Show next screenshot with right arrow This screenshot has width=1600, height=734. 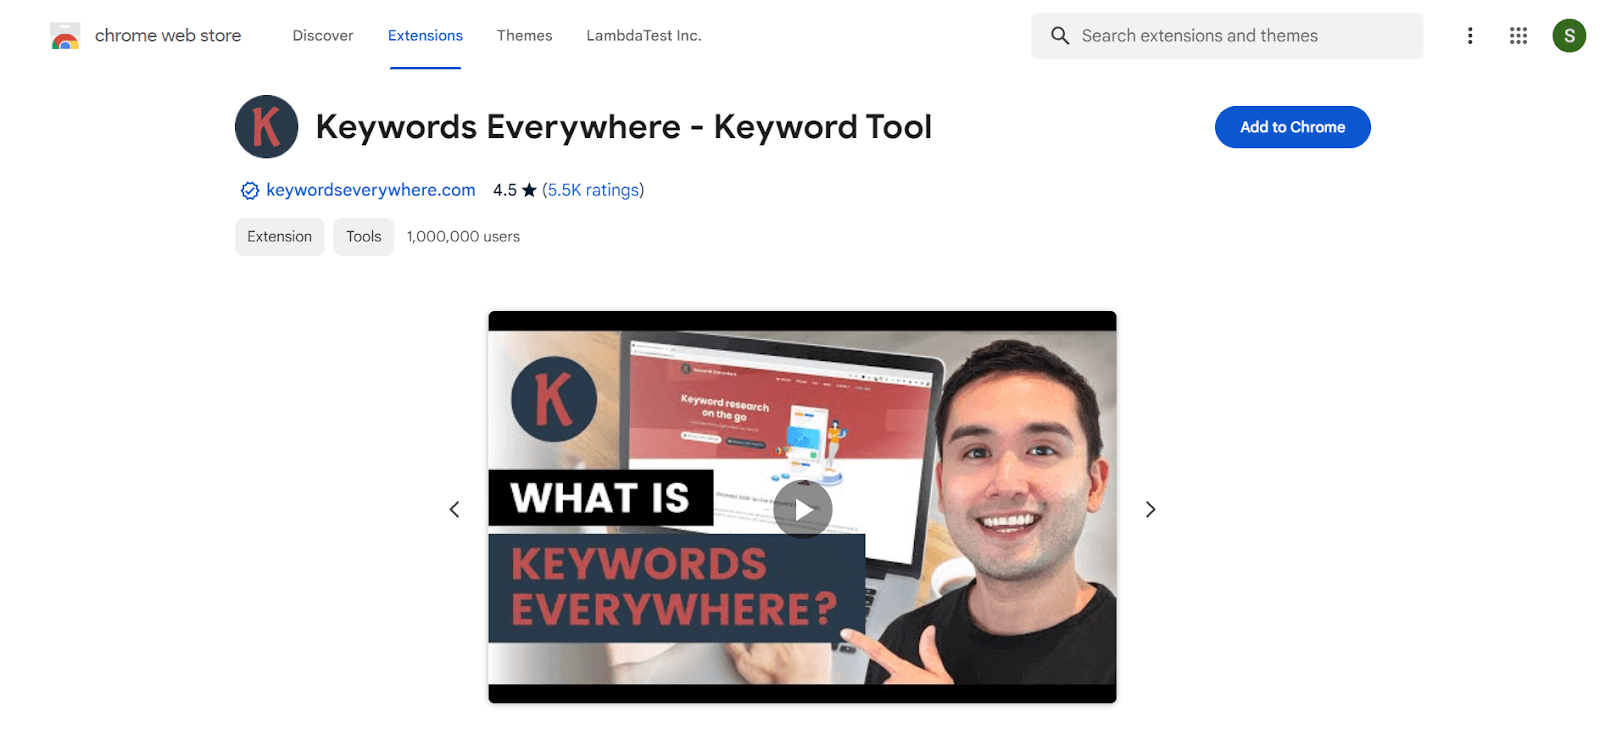[x=1150, y=510]
